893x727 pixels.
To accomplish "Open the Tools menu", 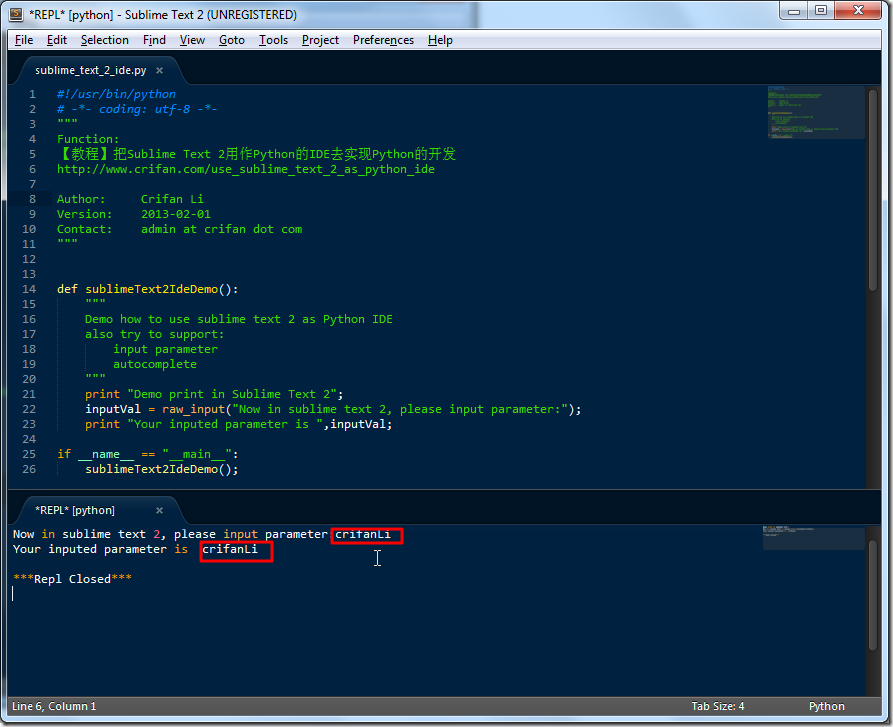I will (x=273, y=40).
